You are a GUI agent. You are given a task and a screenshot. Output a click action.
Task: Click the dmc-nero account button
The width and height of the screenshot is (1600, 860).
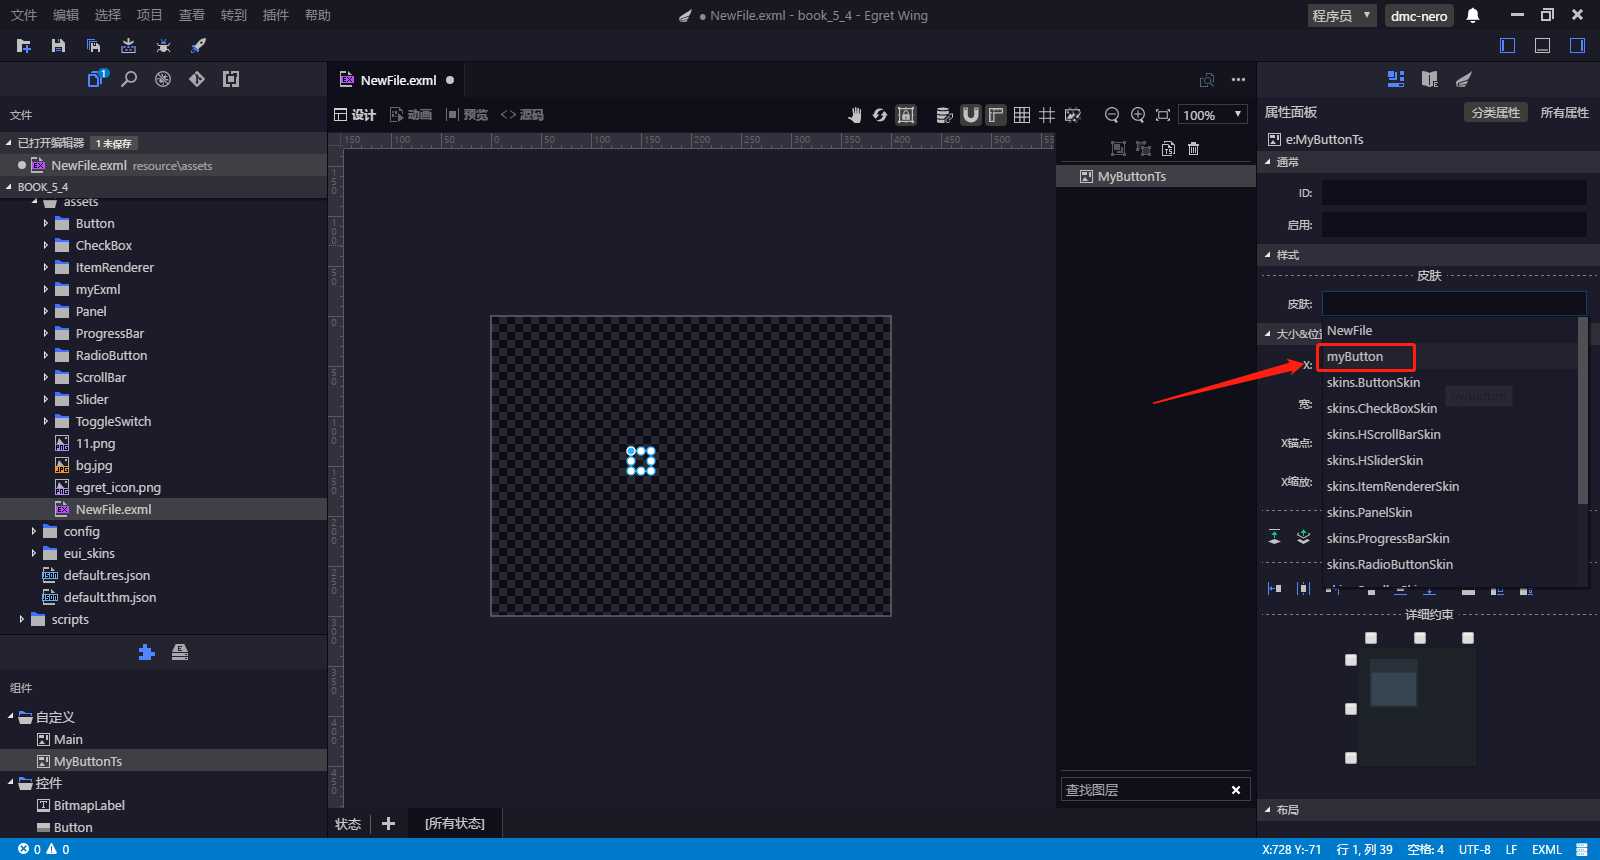[1419, 15]
